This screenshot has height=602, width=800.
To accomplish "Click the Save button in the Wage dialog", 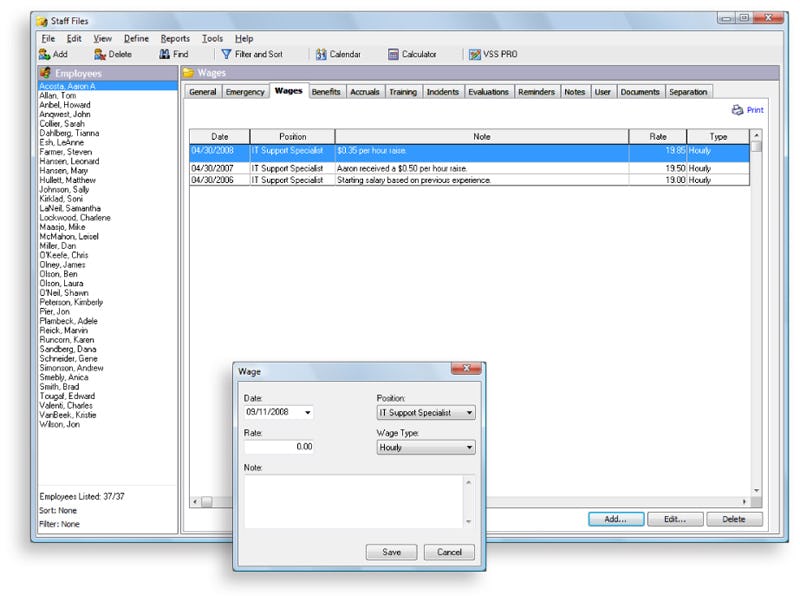I will [x=391, y=551].
